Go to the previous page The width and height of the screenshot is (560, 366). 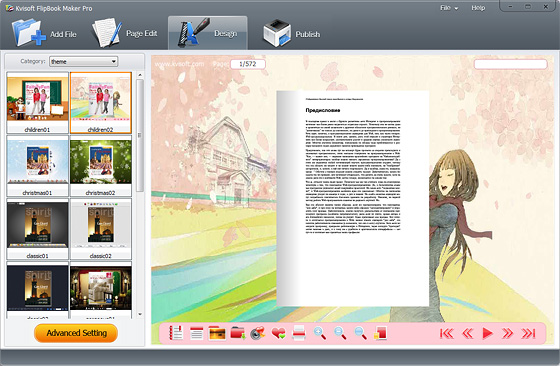(468, 333)
